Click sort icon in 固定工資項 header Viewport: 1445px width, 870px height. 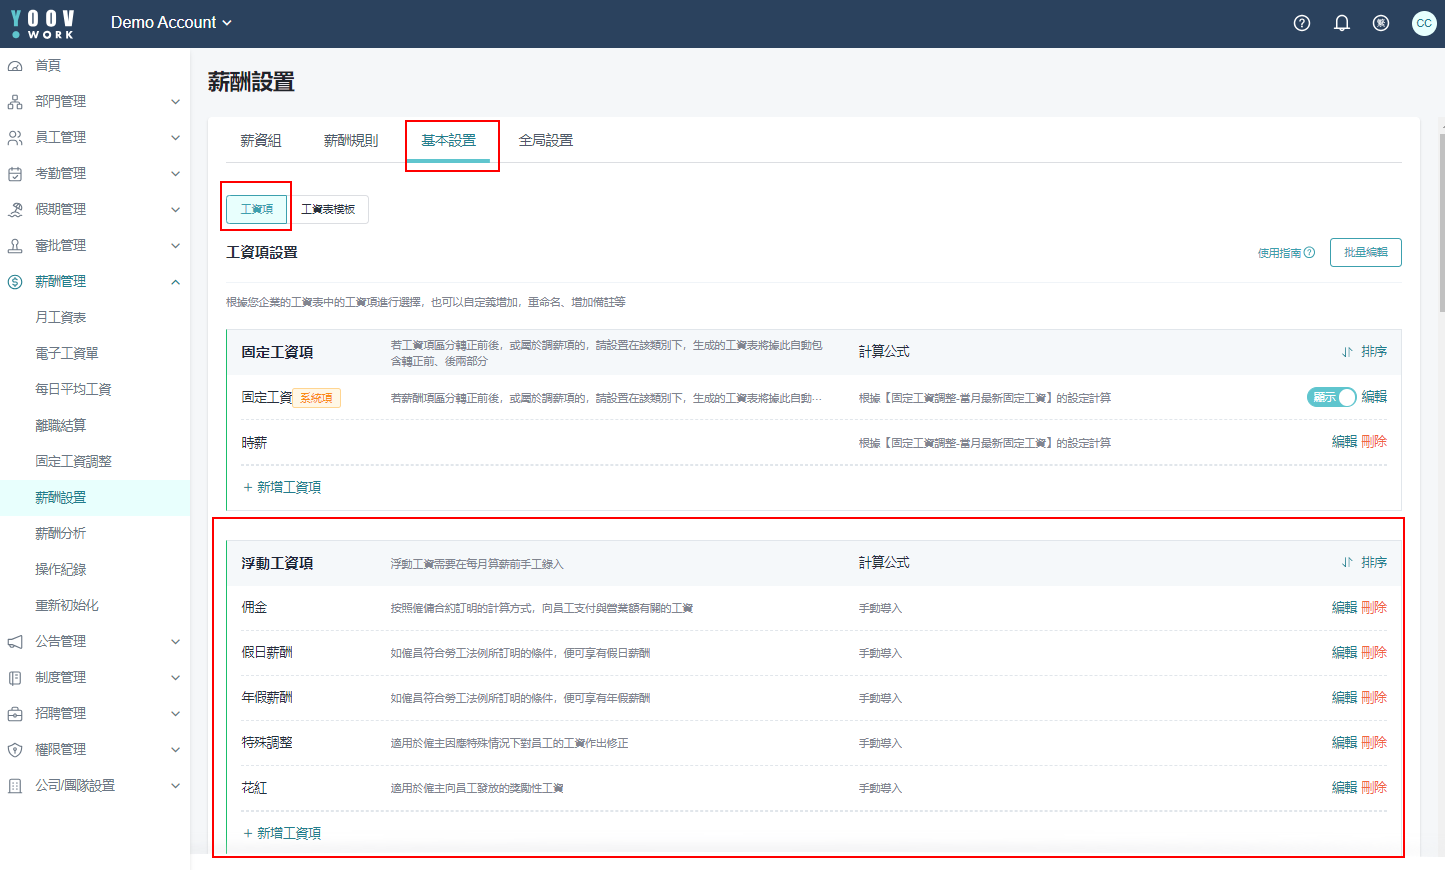(1347, 352)
